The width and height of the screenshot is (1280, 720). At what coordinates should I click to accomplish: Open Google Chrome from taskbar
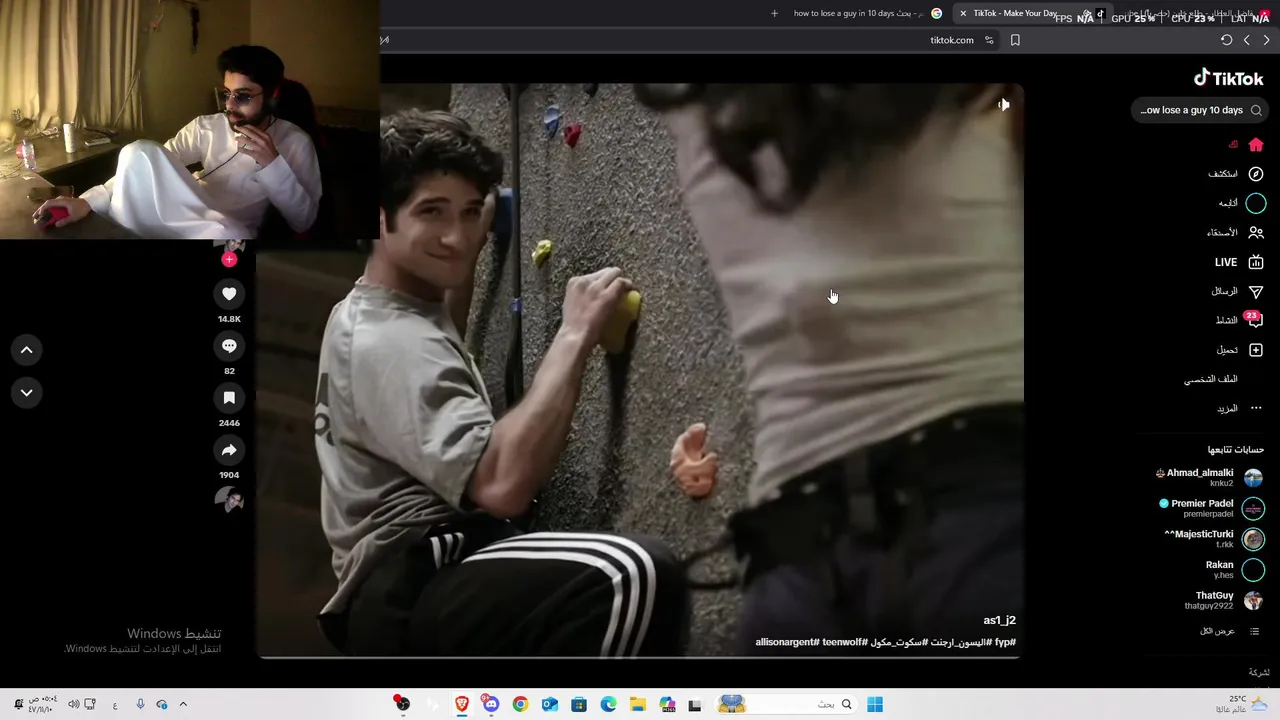[520, 704]
